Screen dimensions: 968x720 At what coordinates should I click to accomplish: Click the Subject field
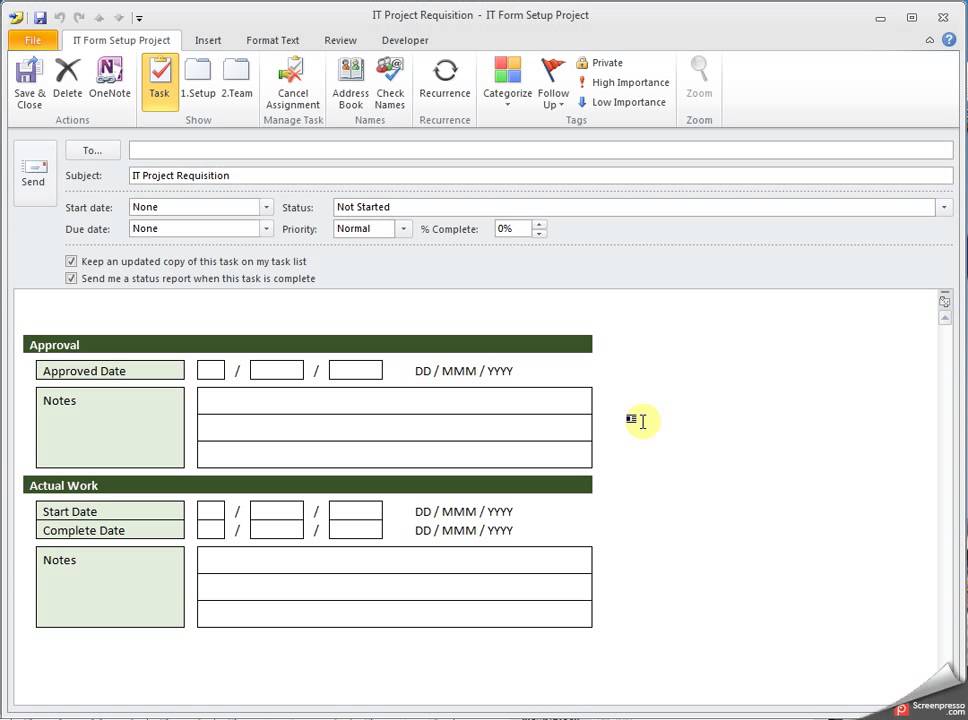(x=541, y=175)
